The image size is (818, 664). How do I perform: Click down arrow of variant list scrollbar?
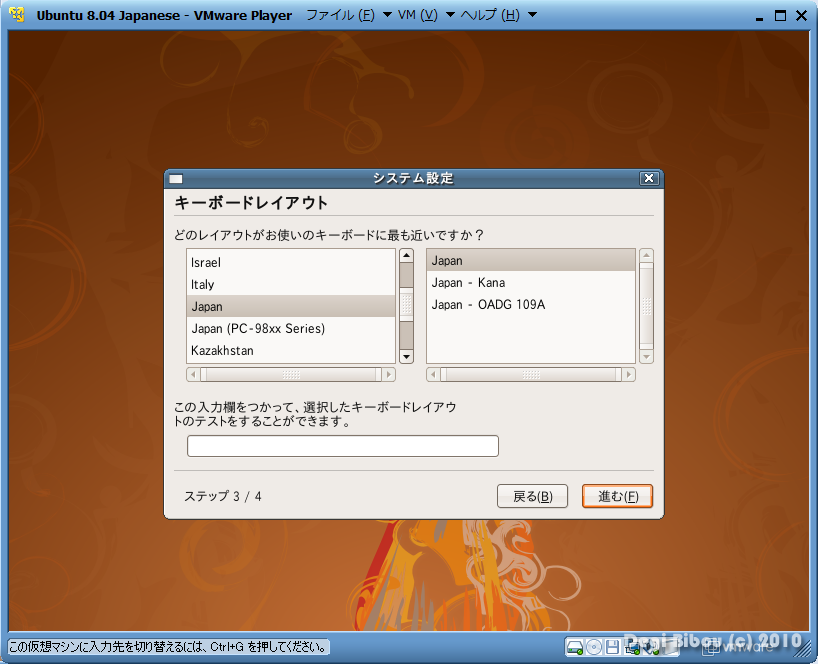[x=646, y=357]
